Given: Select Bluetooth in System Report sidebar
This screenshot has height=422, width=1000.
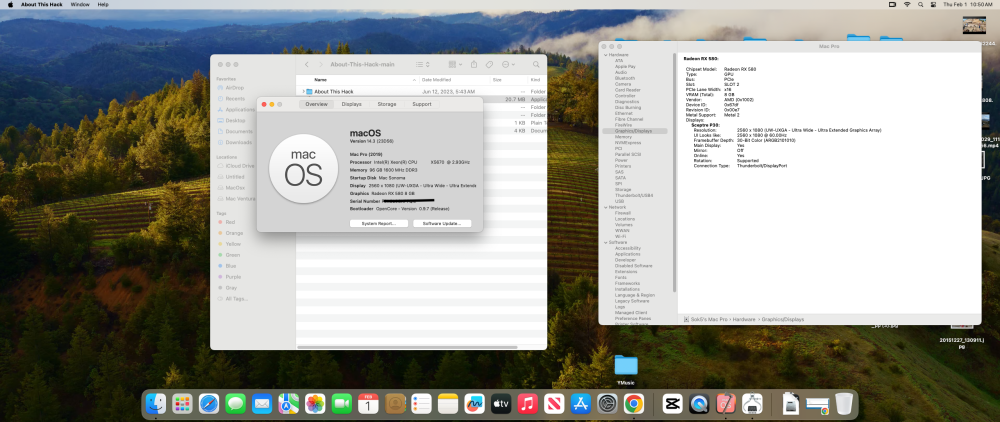Looking at the screenshot, I should [625, 78].
